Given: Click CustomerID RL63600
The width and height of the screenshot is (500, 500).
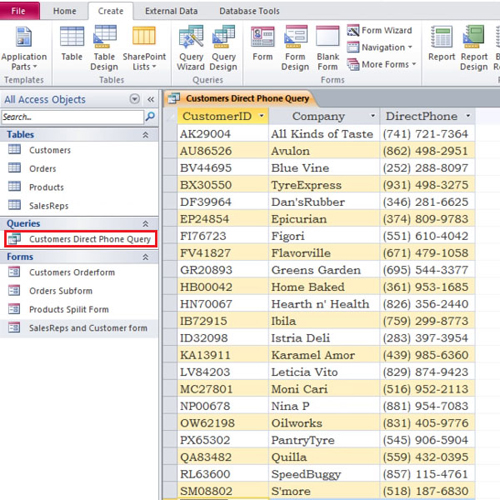Looking at the screenshot, I should [x=223, y=474].
